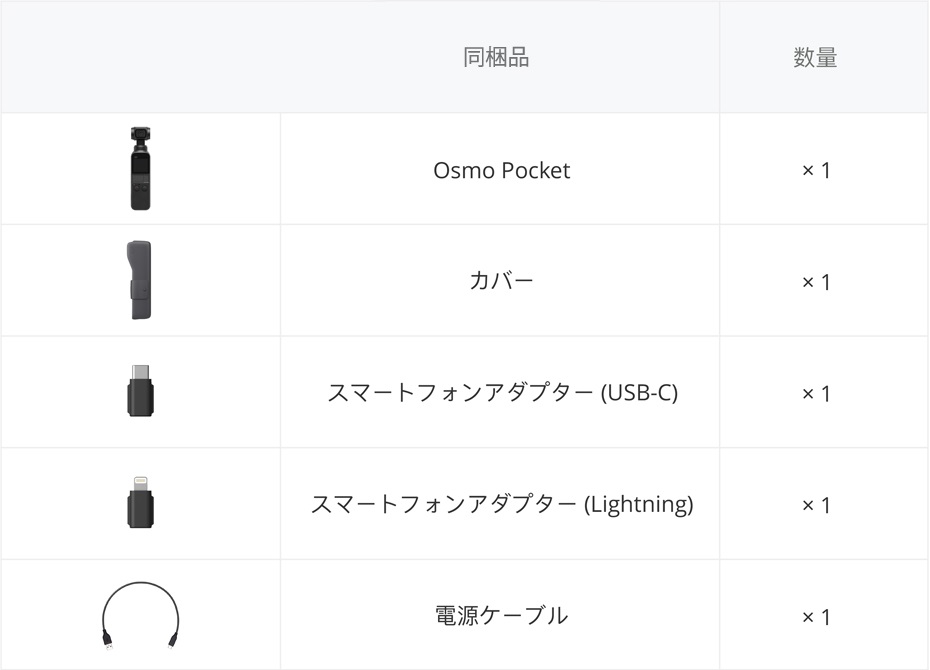The height and width of the screenshot is (670, 930).
Task: Click the USB-C smartphone adapter icon
Action: [141, 391]
